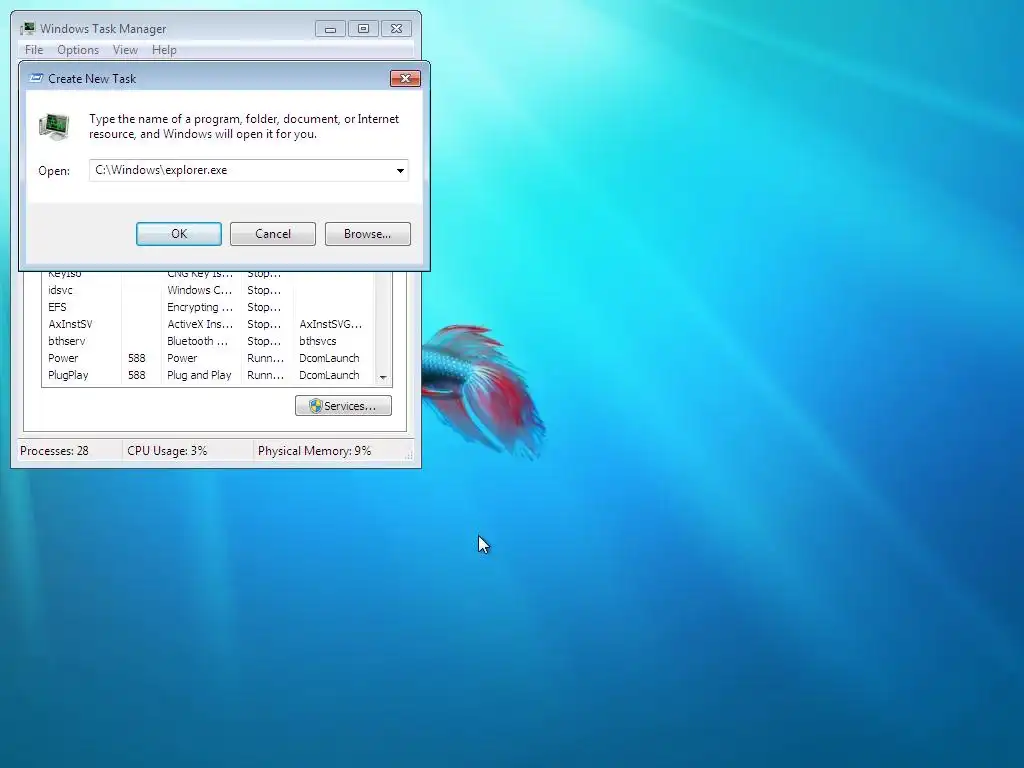Select the PlugPlay service name
The width and height of the screenshot is (1024, 768).
(68, 375)
